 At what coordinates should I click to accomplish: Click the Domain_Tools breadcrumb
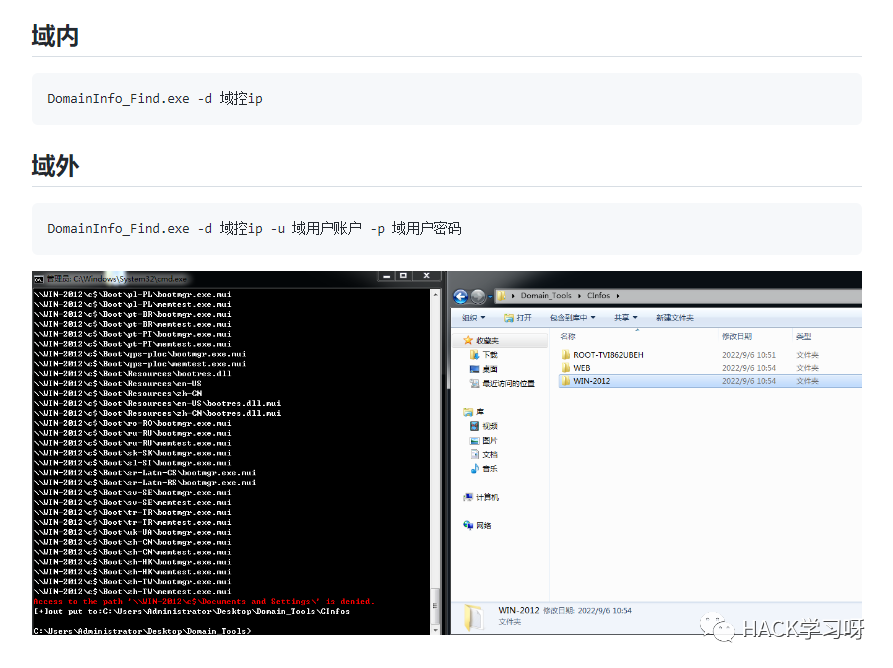coord(546,296)
